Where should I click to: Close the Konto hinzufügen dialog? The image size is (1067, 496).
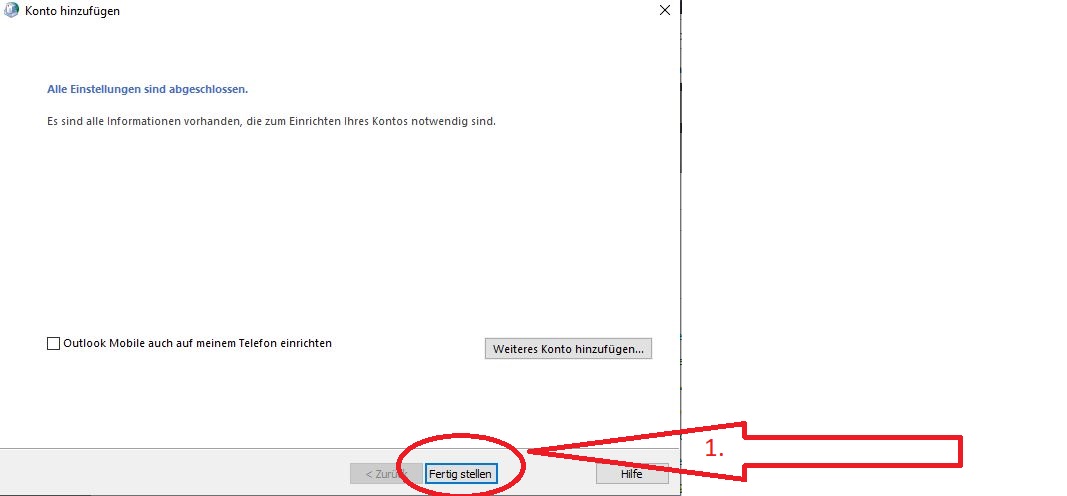pyautogui.click(x=665, y=11)
